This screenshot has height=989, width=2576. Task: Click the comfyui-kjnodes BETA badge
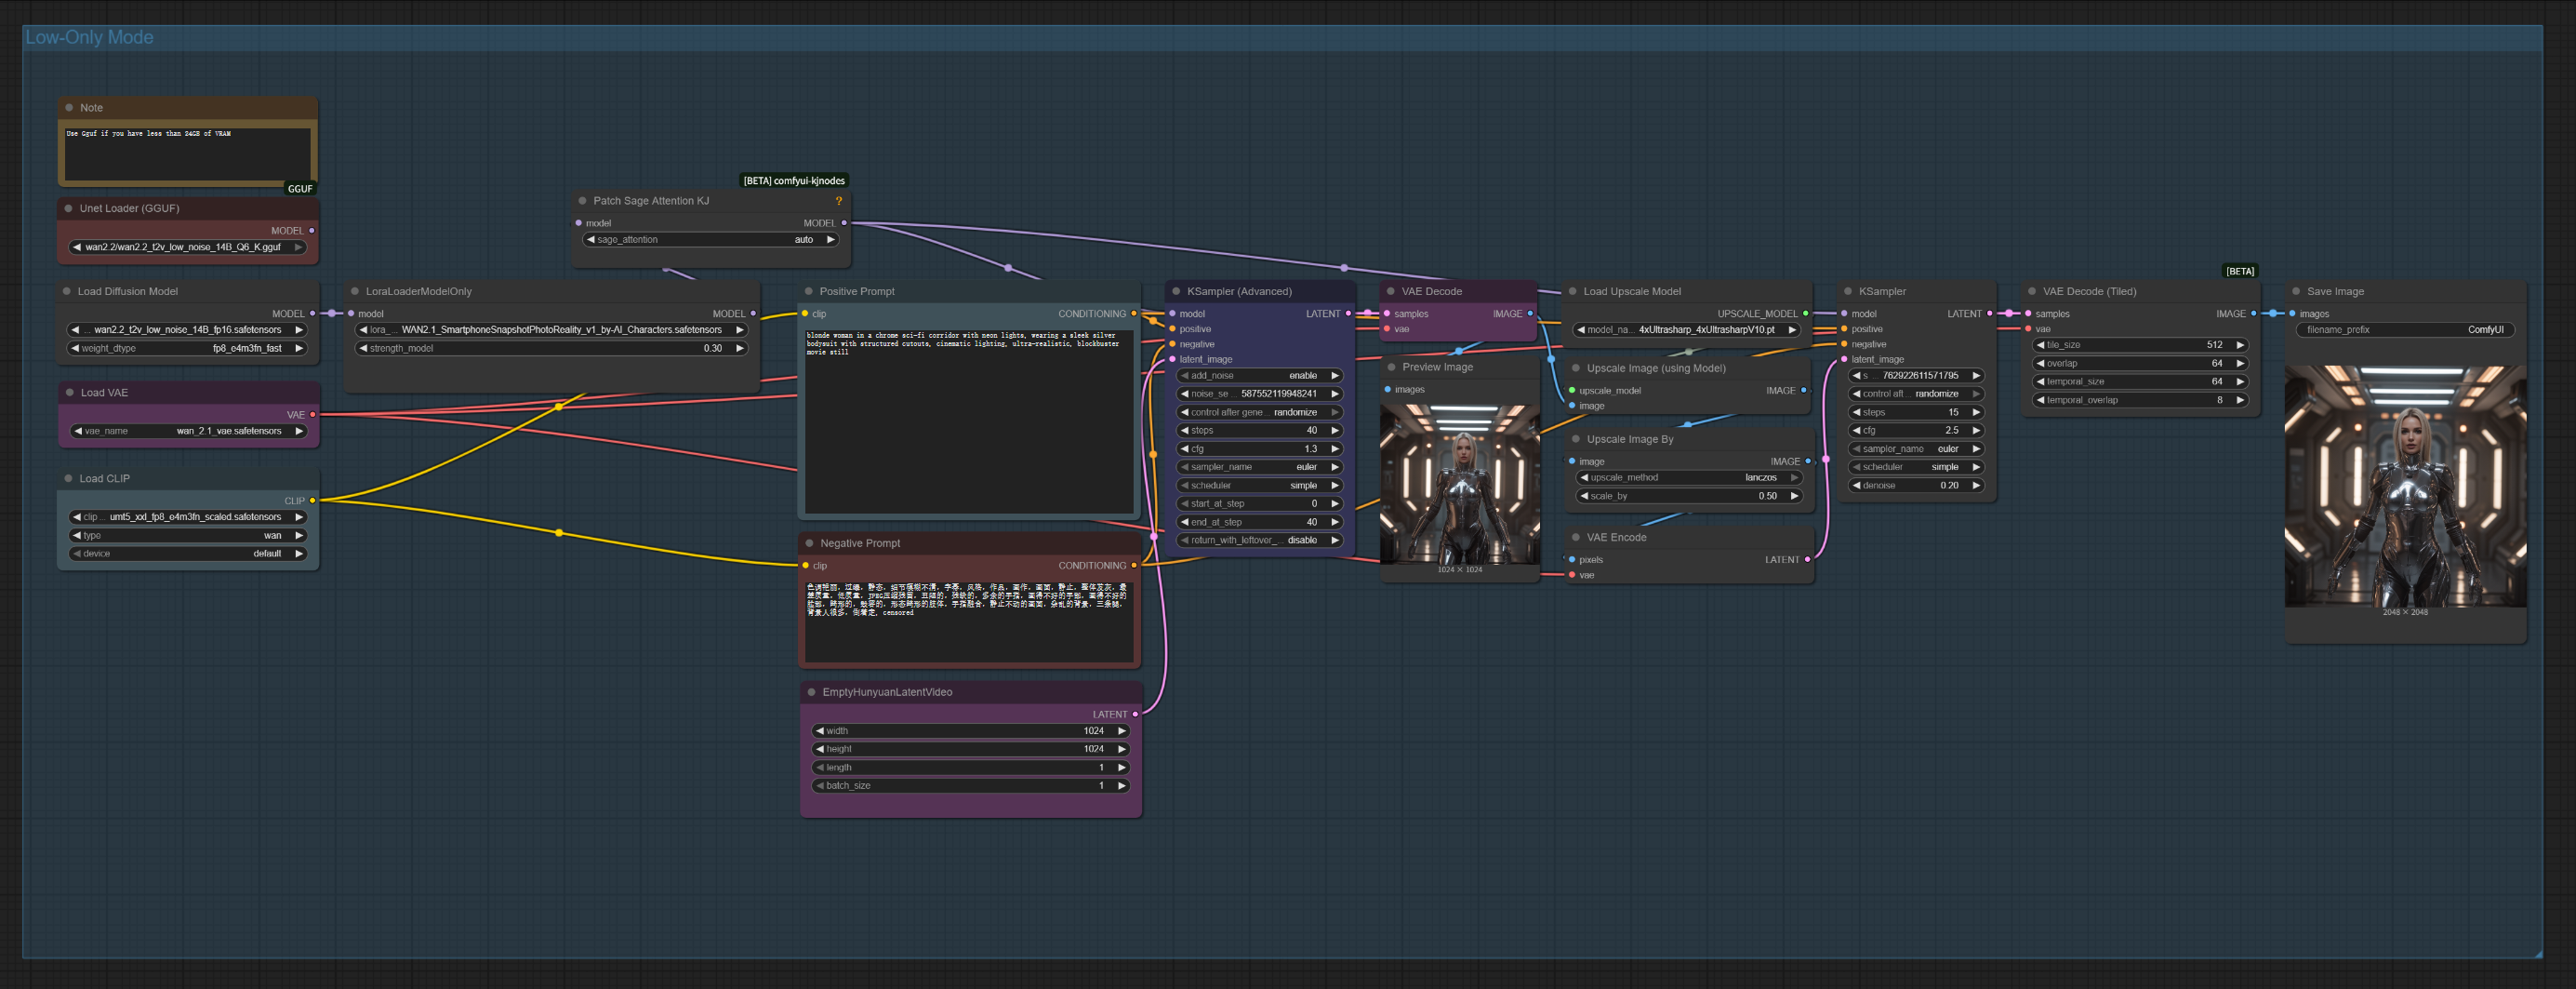[x=794, y=181]
